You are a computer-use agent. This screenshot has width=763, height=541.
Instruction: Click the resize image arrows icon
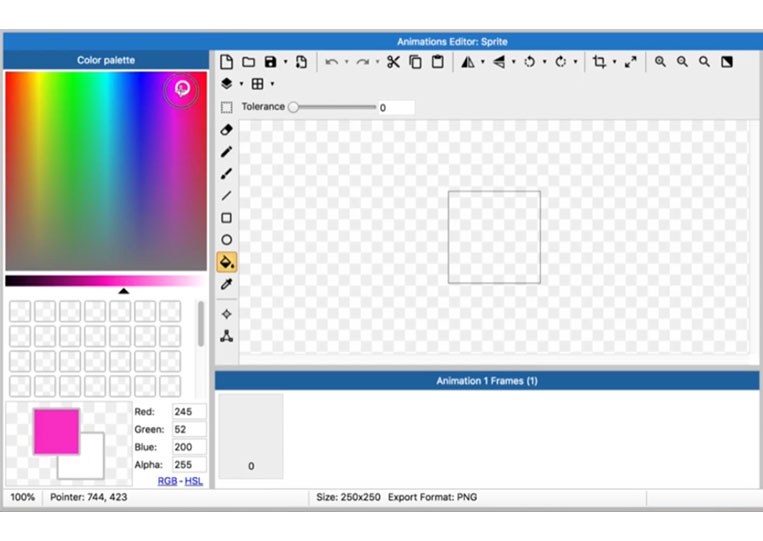pyautogui.click(x=631, y=62)
